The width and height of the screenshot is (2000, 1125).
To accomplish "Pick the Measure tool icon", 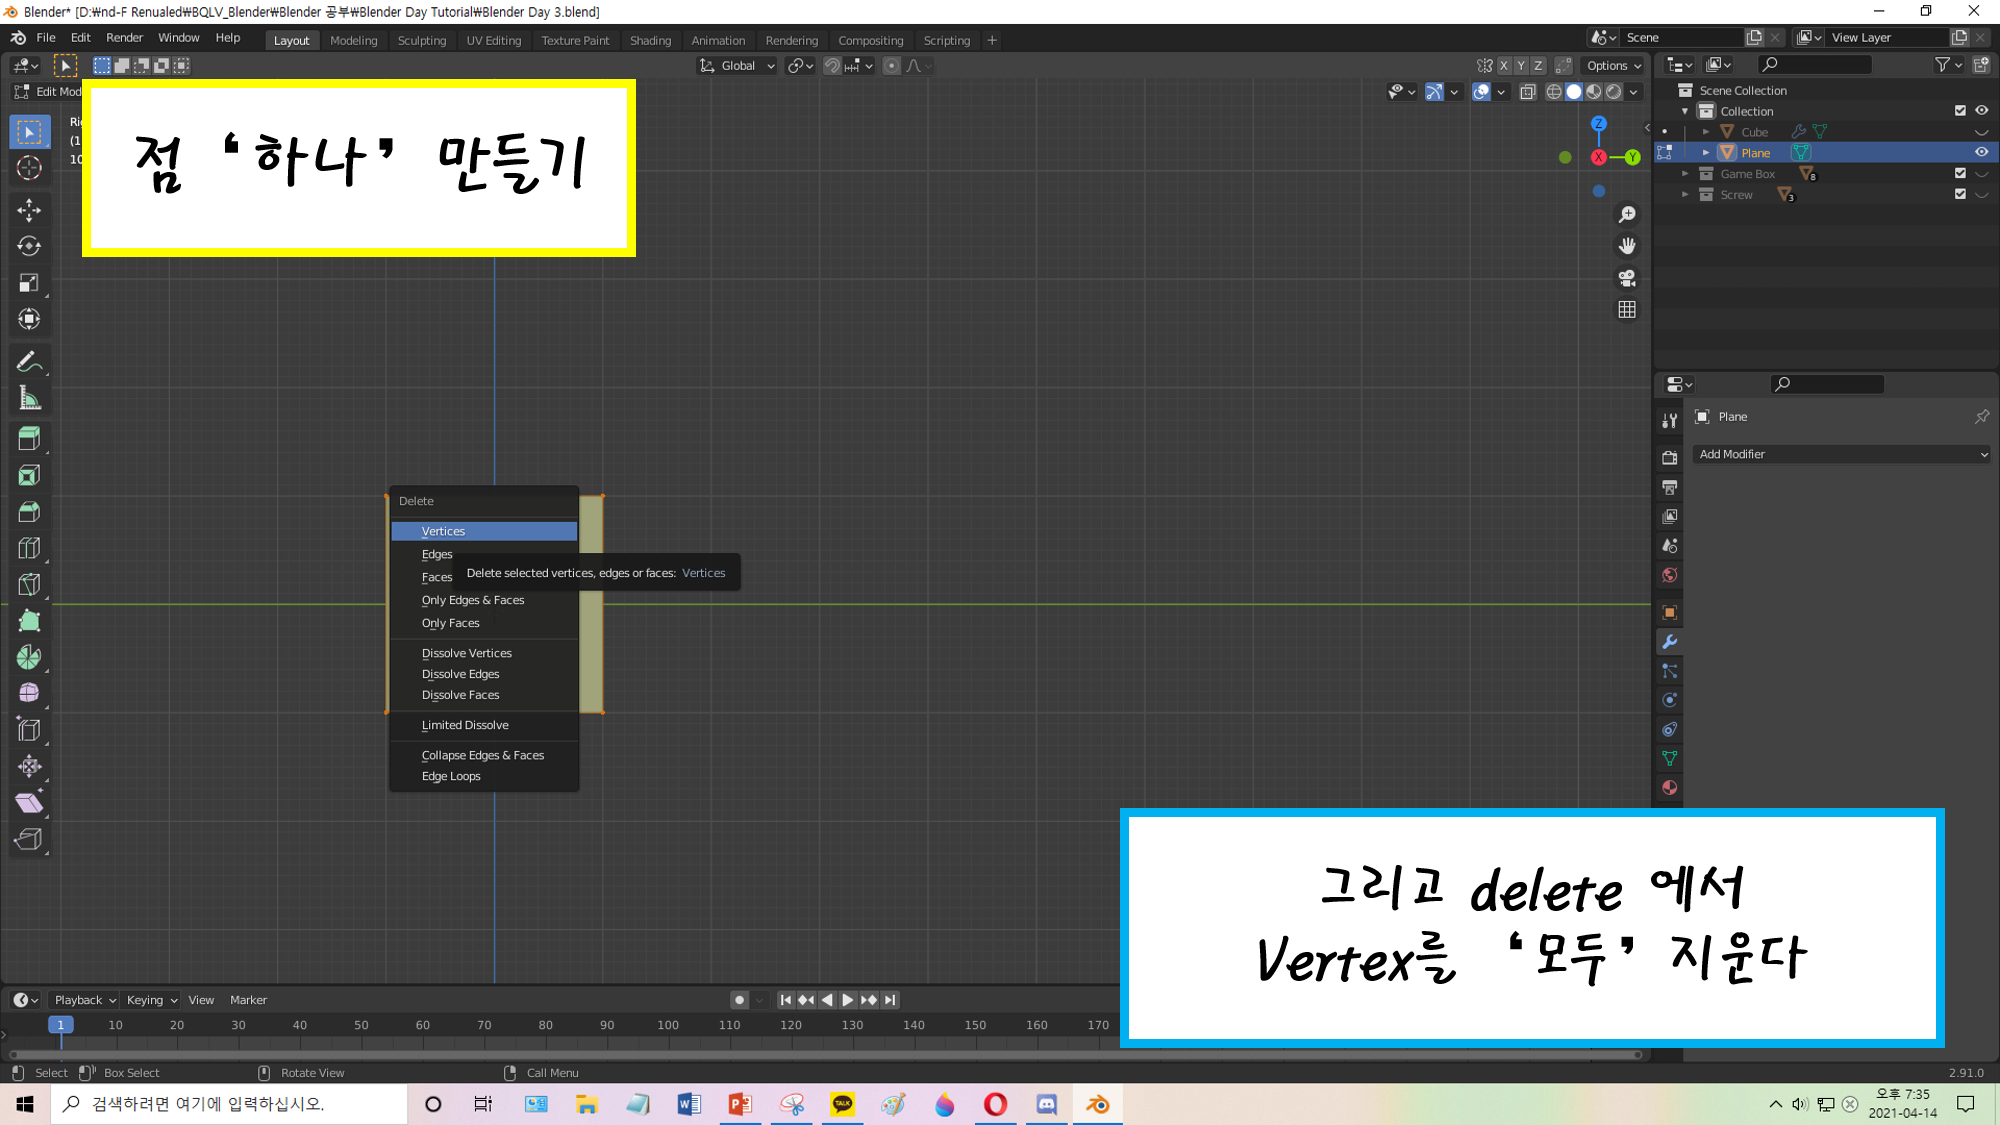I will [29, 399].
